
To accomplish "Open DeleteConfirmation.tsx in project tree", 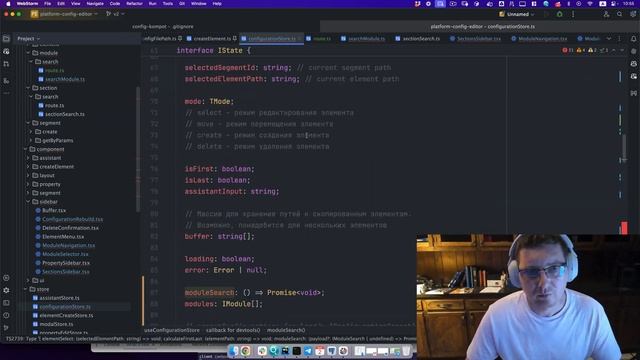I will [70, 228].
